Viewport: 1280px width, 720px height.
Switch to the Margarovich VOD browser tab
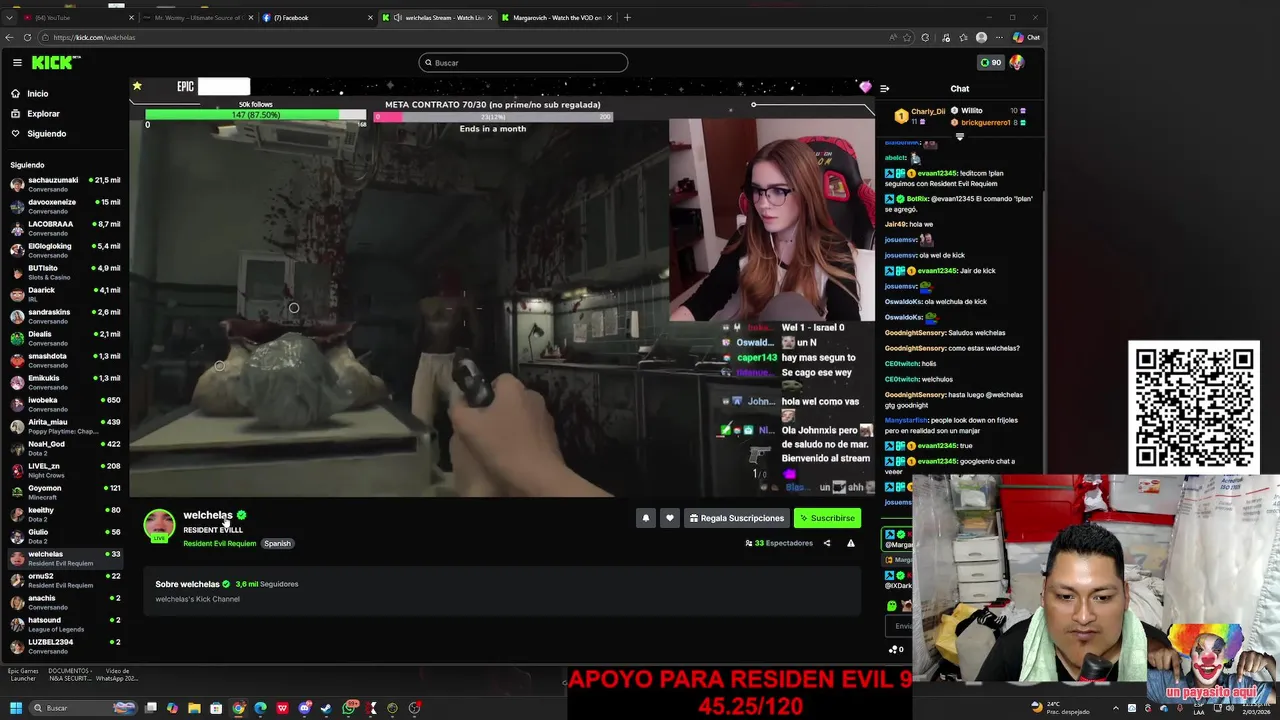click(x=556, y=17)
